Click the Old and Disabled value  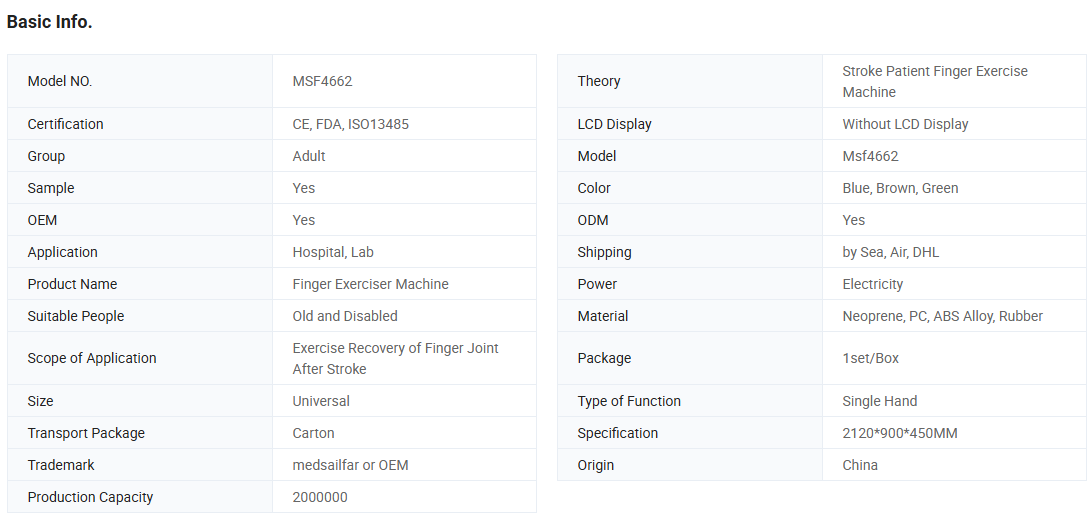(345, 316)
